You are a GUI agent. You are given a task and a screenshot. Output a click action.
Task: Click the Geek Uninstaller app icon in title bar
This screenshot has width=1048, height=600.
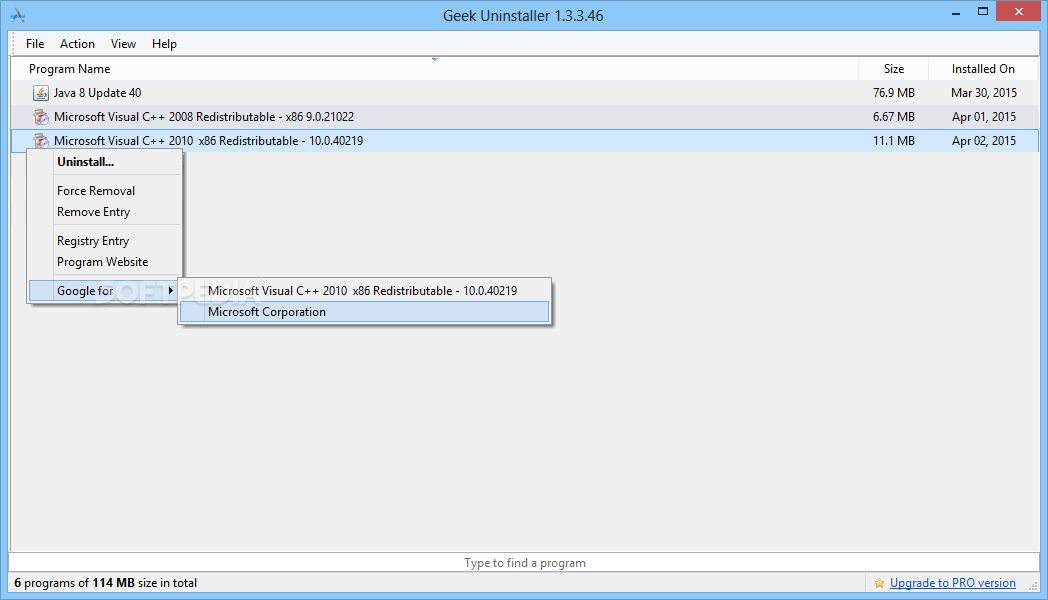coord(18,15)
